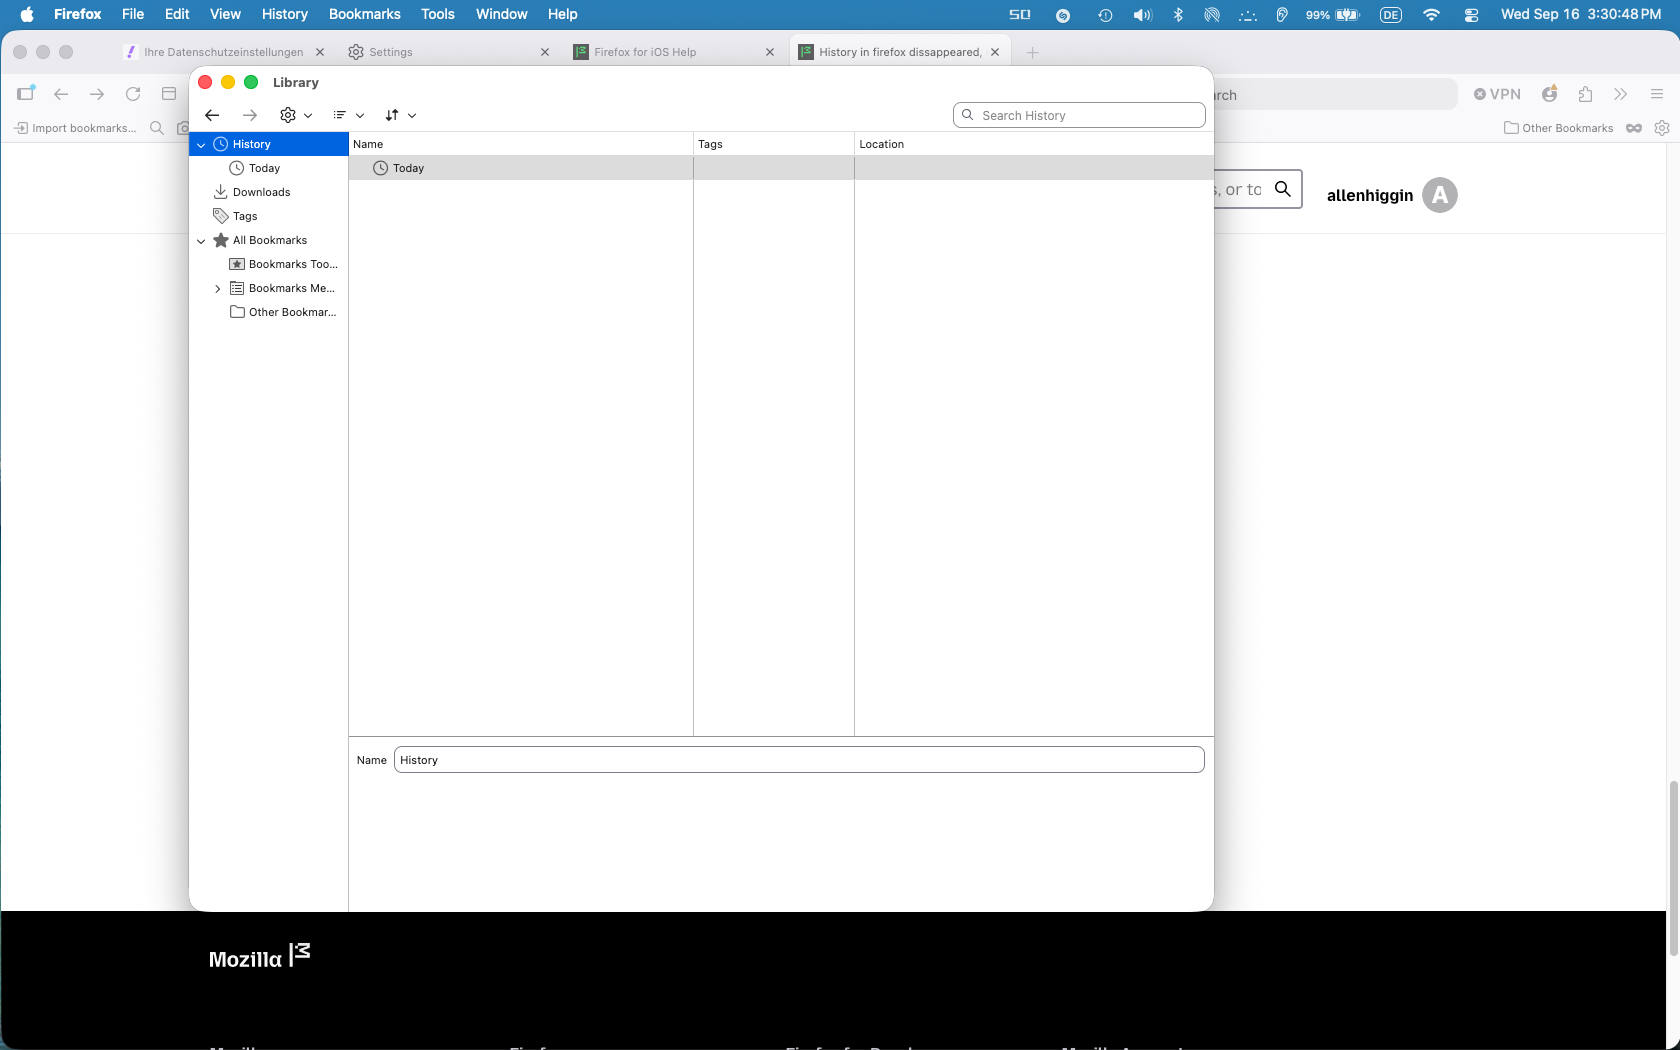Collapse the History tree node
The height and width of the screenshot is (1050, 1680).
click(x=201, y=145)
